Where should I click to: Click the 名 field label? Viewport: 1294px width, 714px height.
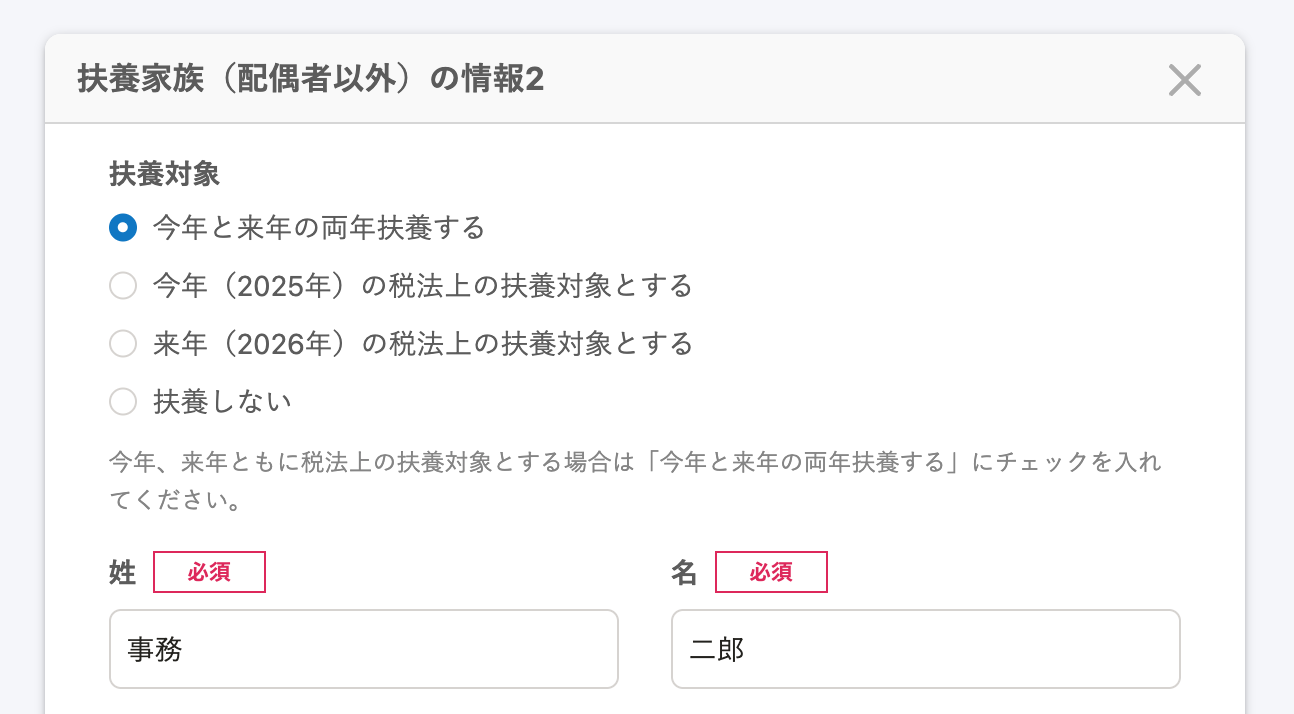pyautogui.click(x=684, y=572)
